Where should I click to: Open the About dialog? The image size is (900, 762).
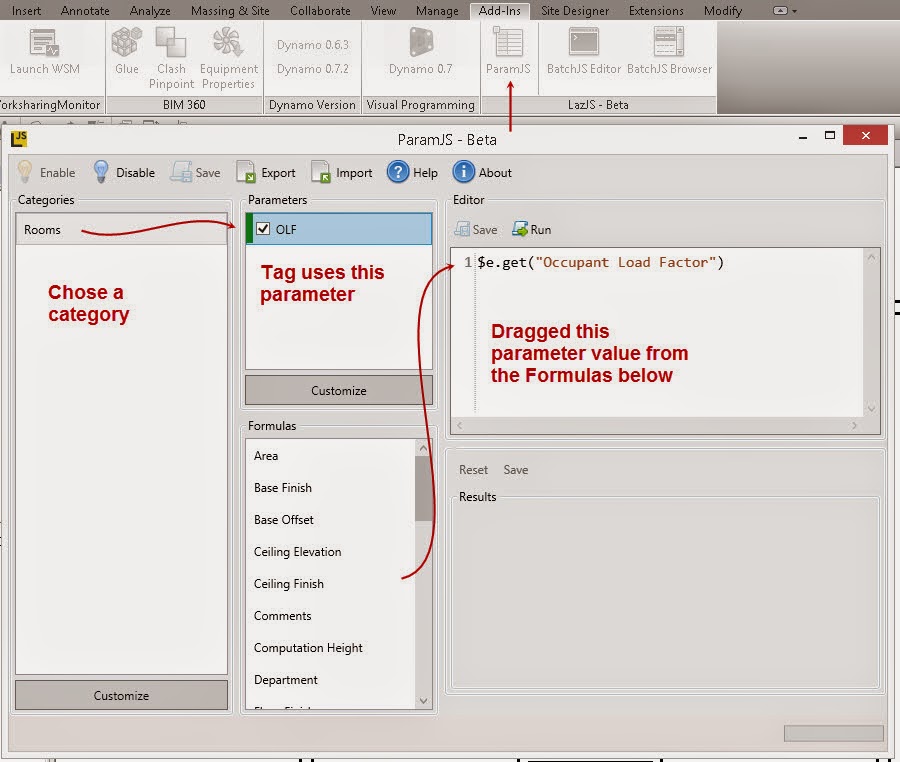pos(482,172)
